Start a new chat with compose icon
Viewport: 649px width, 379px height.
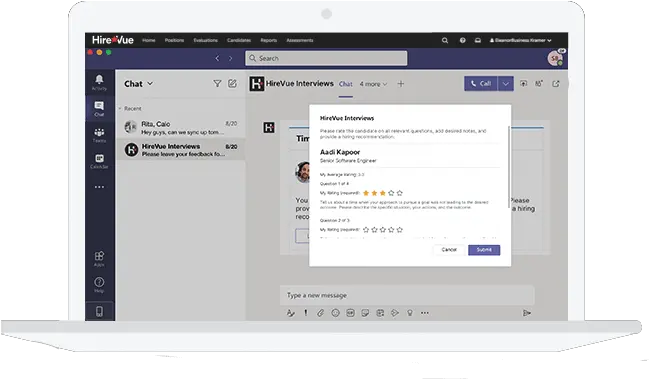point(232,84)
